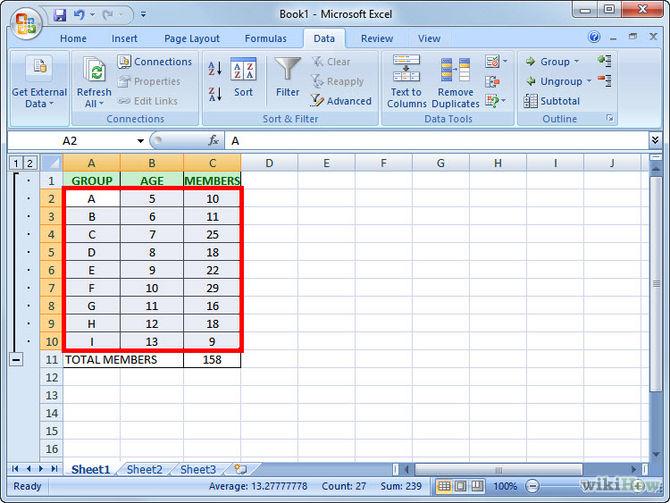Click the Insert Function fx icon
The image size is (670, 503).
213,140
